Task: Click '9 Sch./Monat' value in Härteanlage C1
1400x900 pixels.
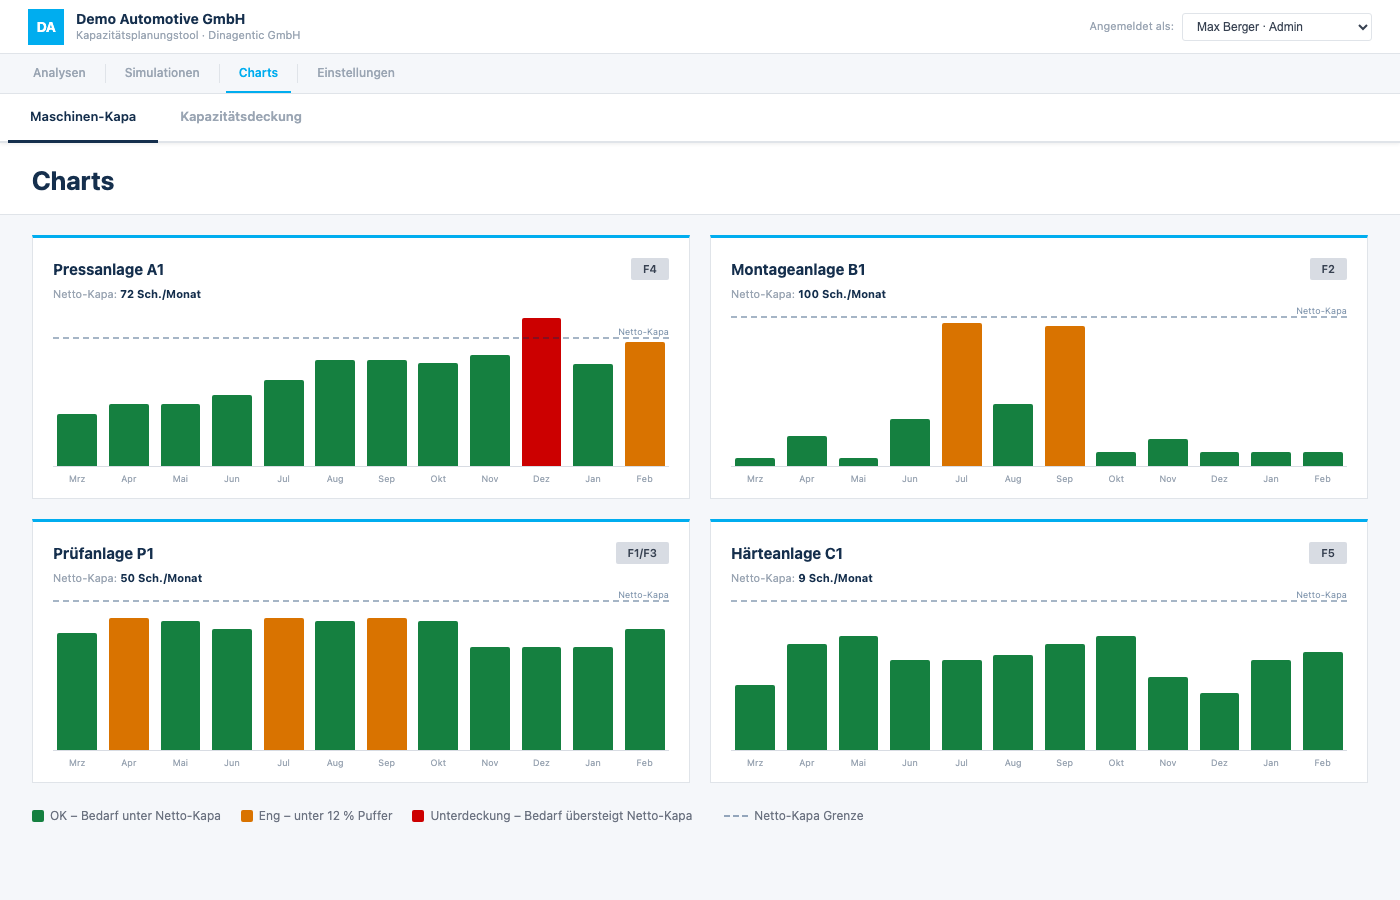Action: pyautogui.click(x=835, y=578)
